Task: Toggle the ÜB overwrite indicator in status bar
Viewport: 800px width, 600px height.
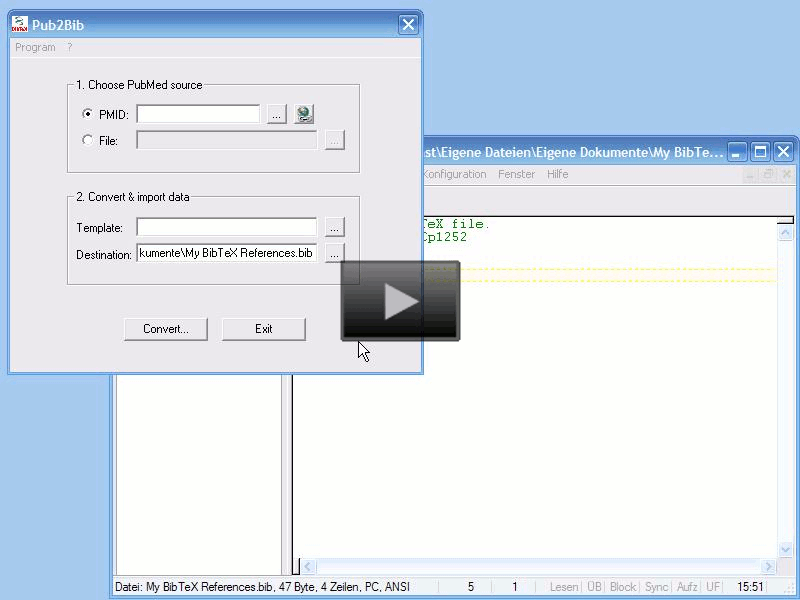Action: [x=594, y=587]
